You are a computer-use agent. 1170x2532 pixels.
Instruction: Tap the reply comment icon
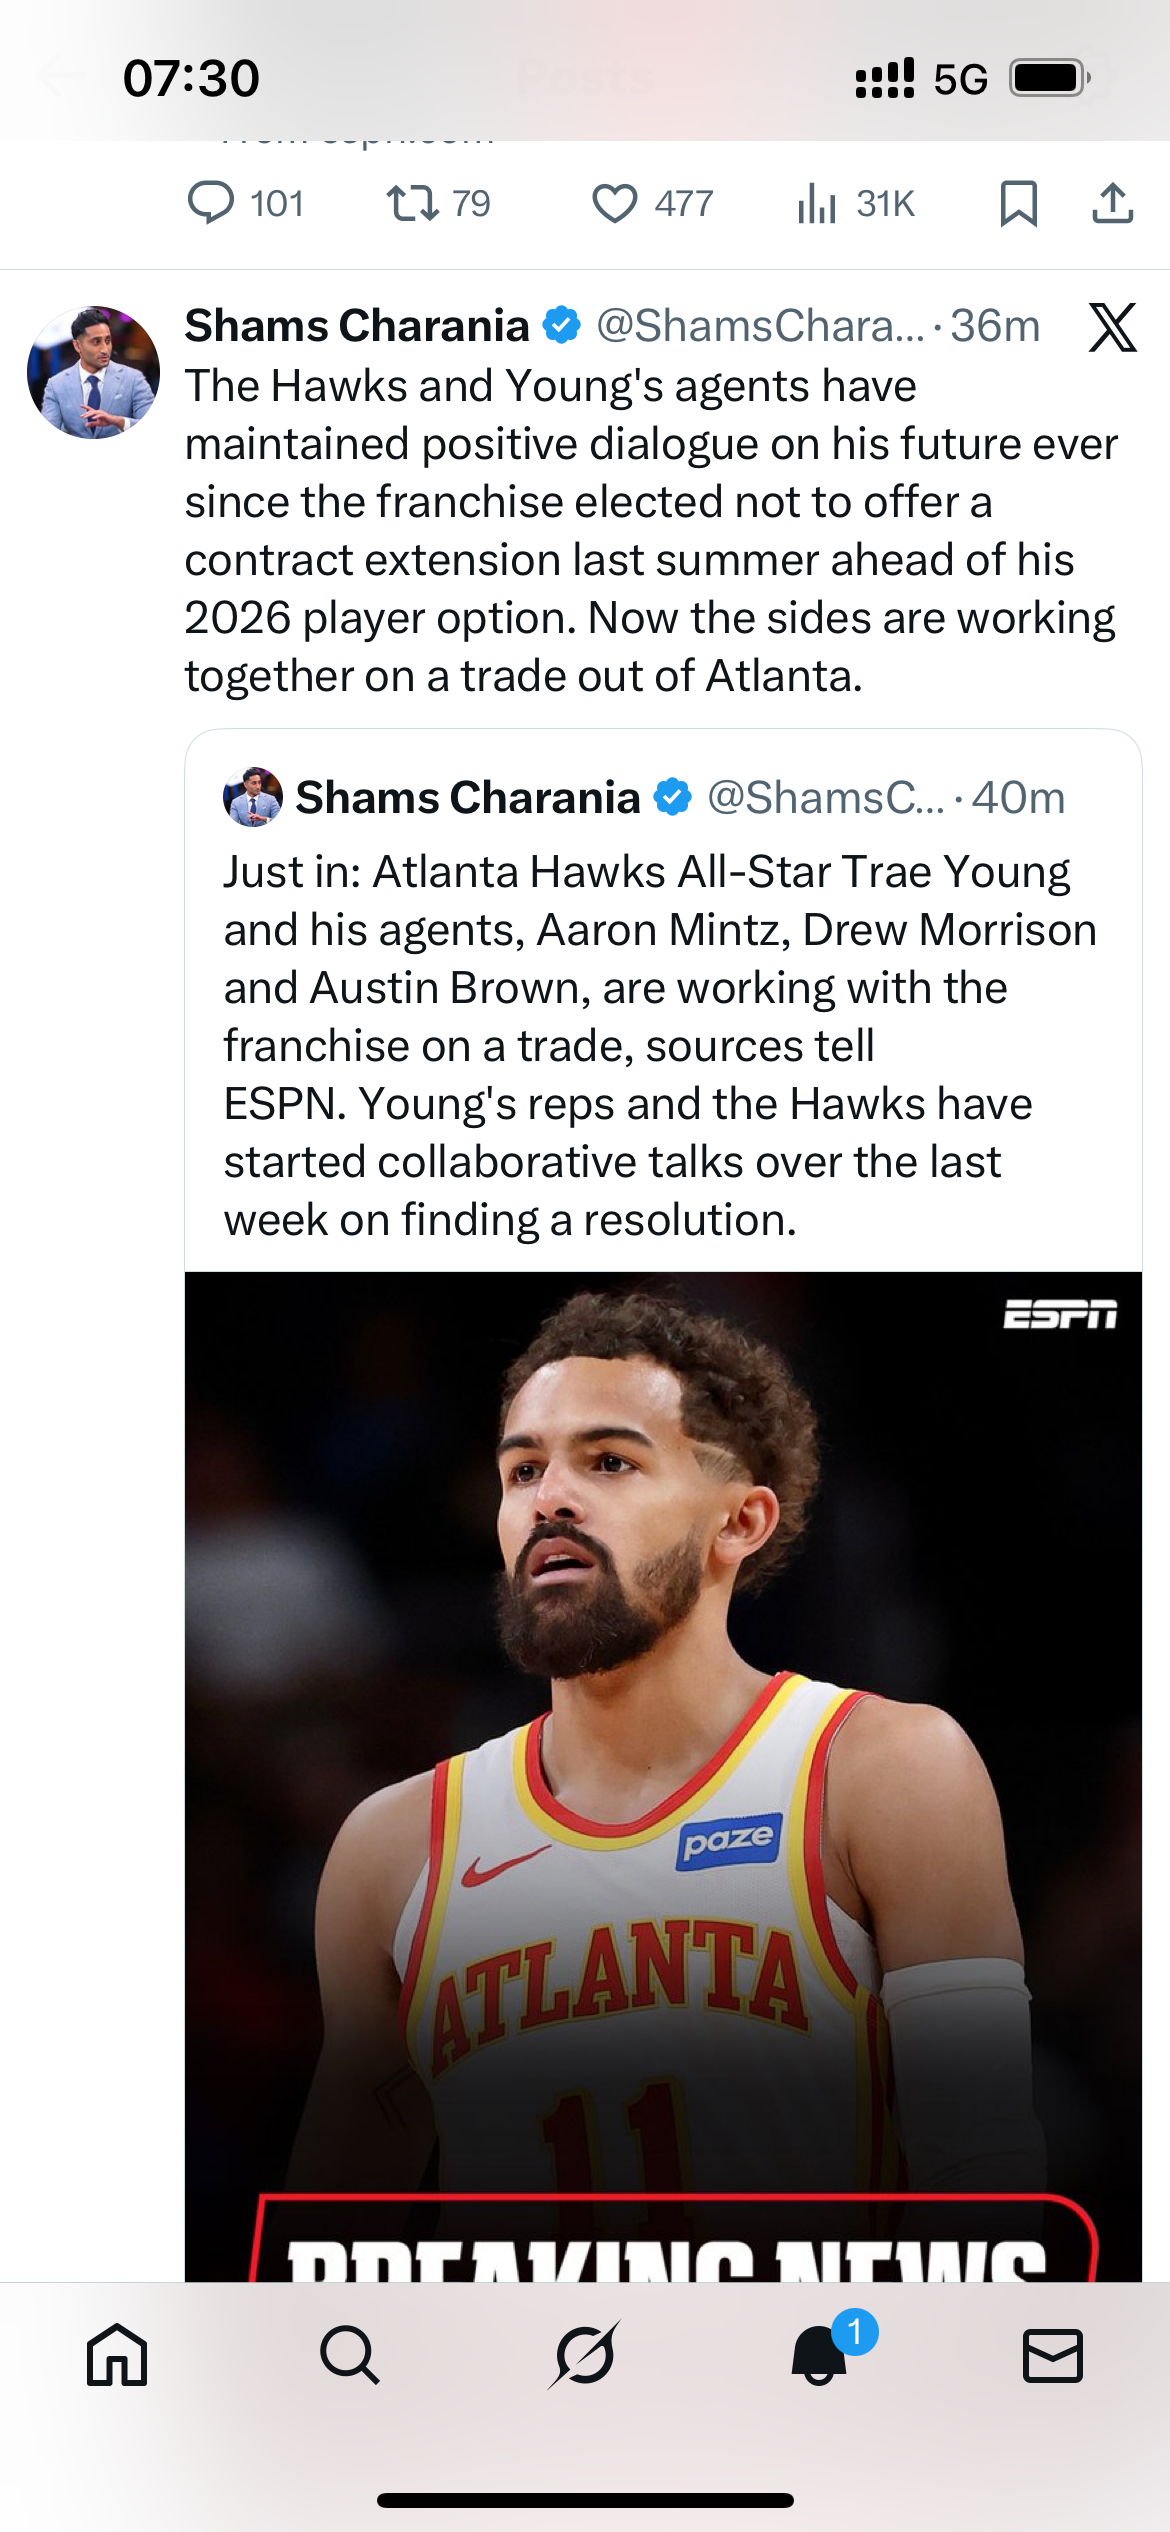click(211, 203)
